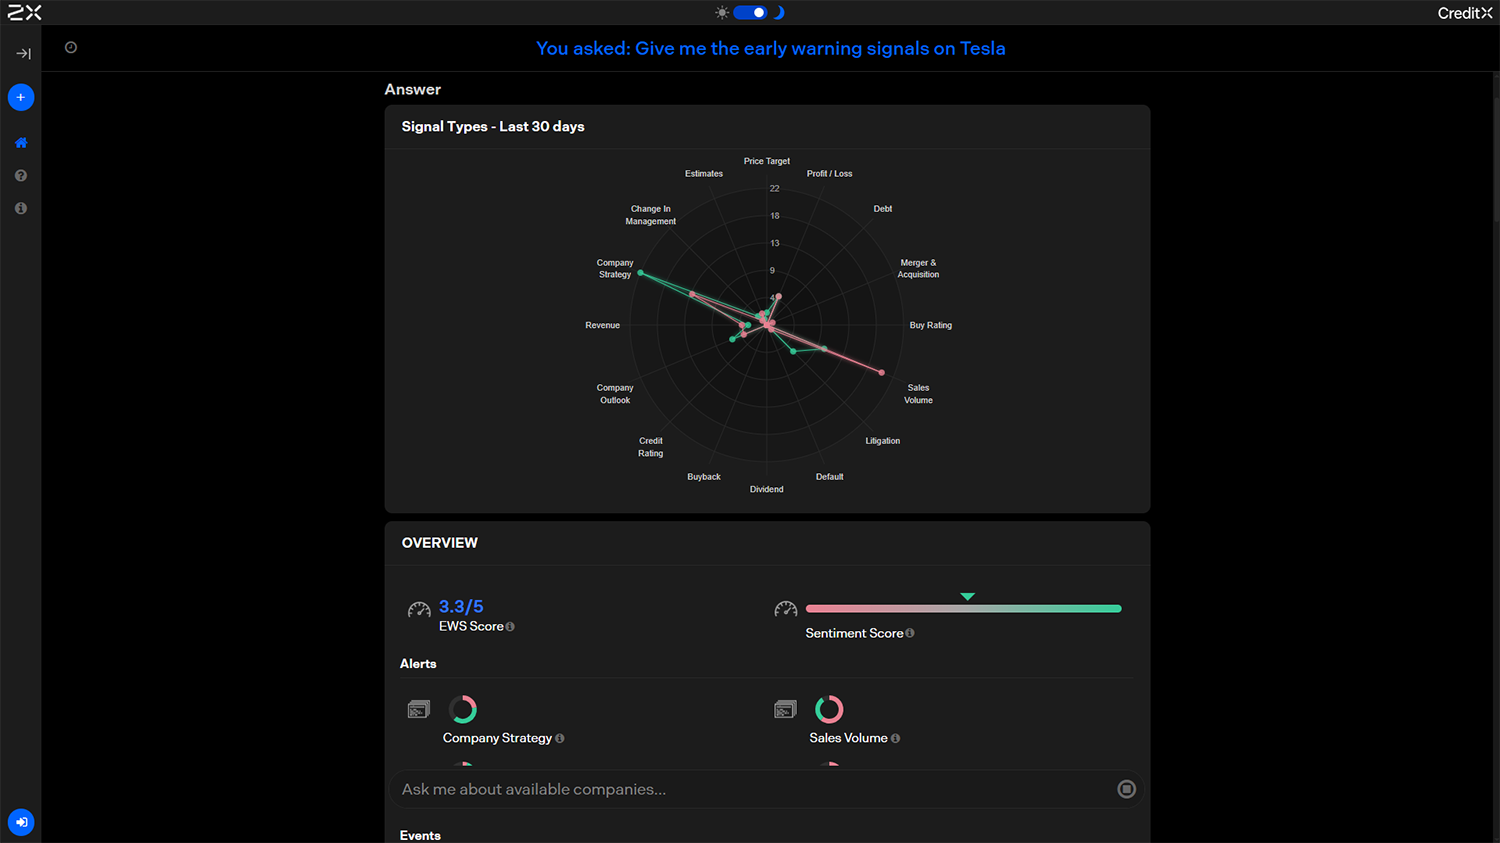Go to the Home page icon

21,143
